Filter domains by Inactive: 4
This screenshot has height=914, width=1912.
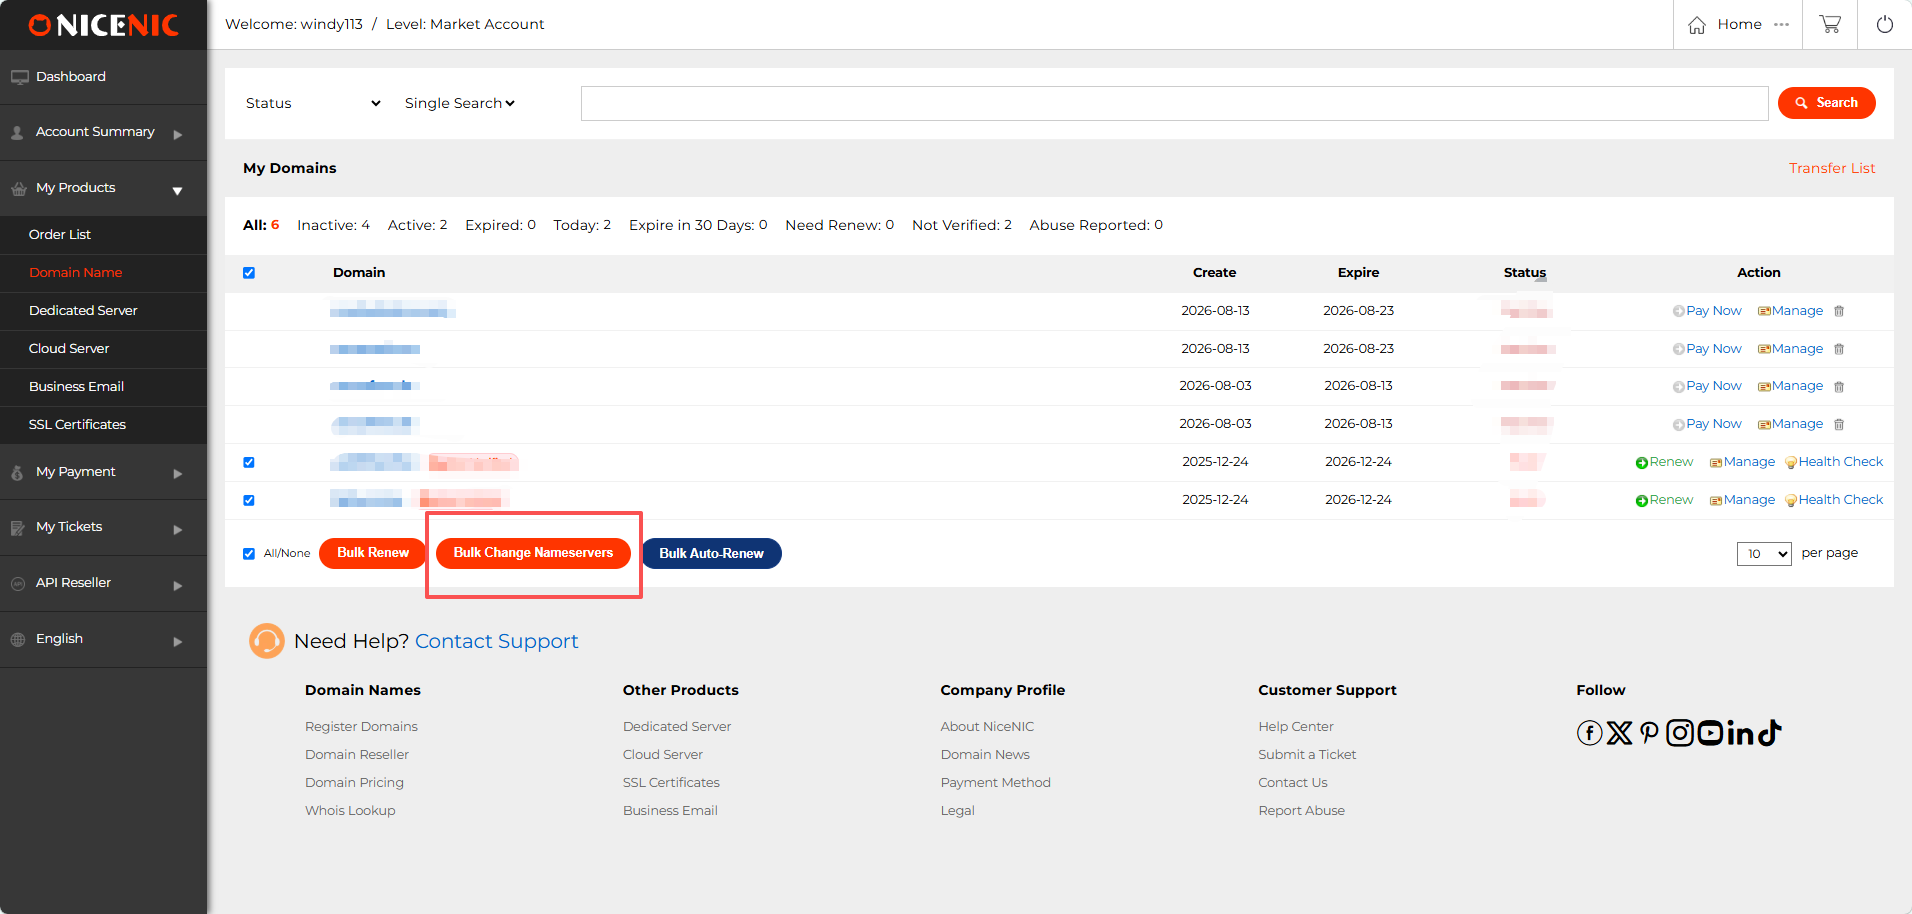coord(333,225)
